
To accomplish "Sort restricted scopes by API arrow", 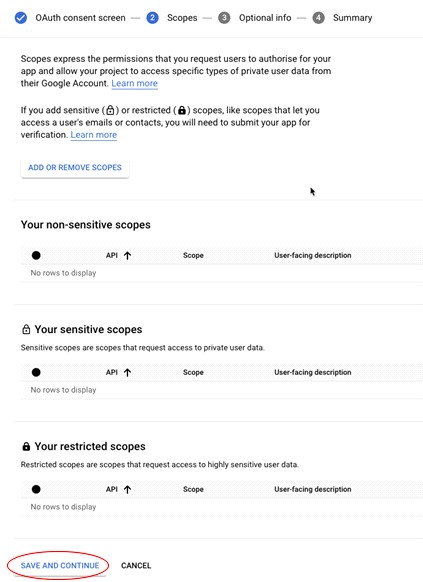I will click(128, 489).
